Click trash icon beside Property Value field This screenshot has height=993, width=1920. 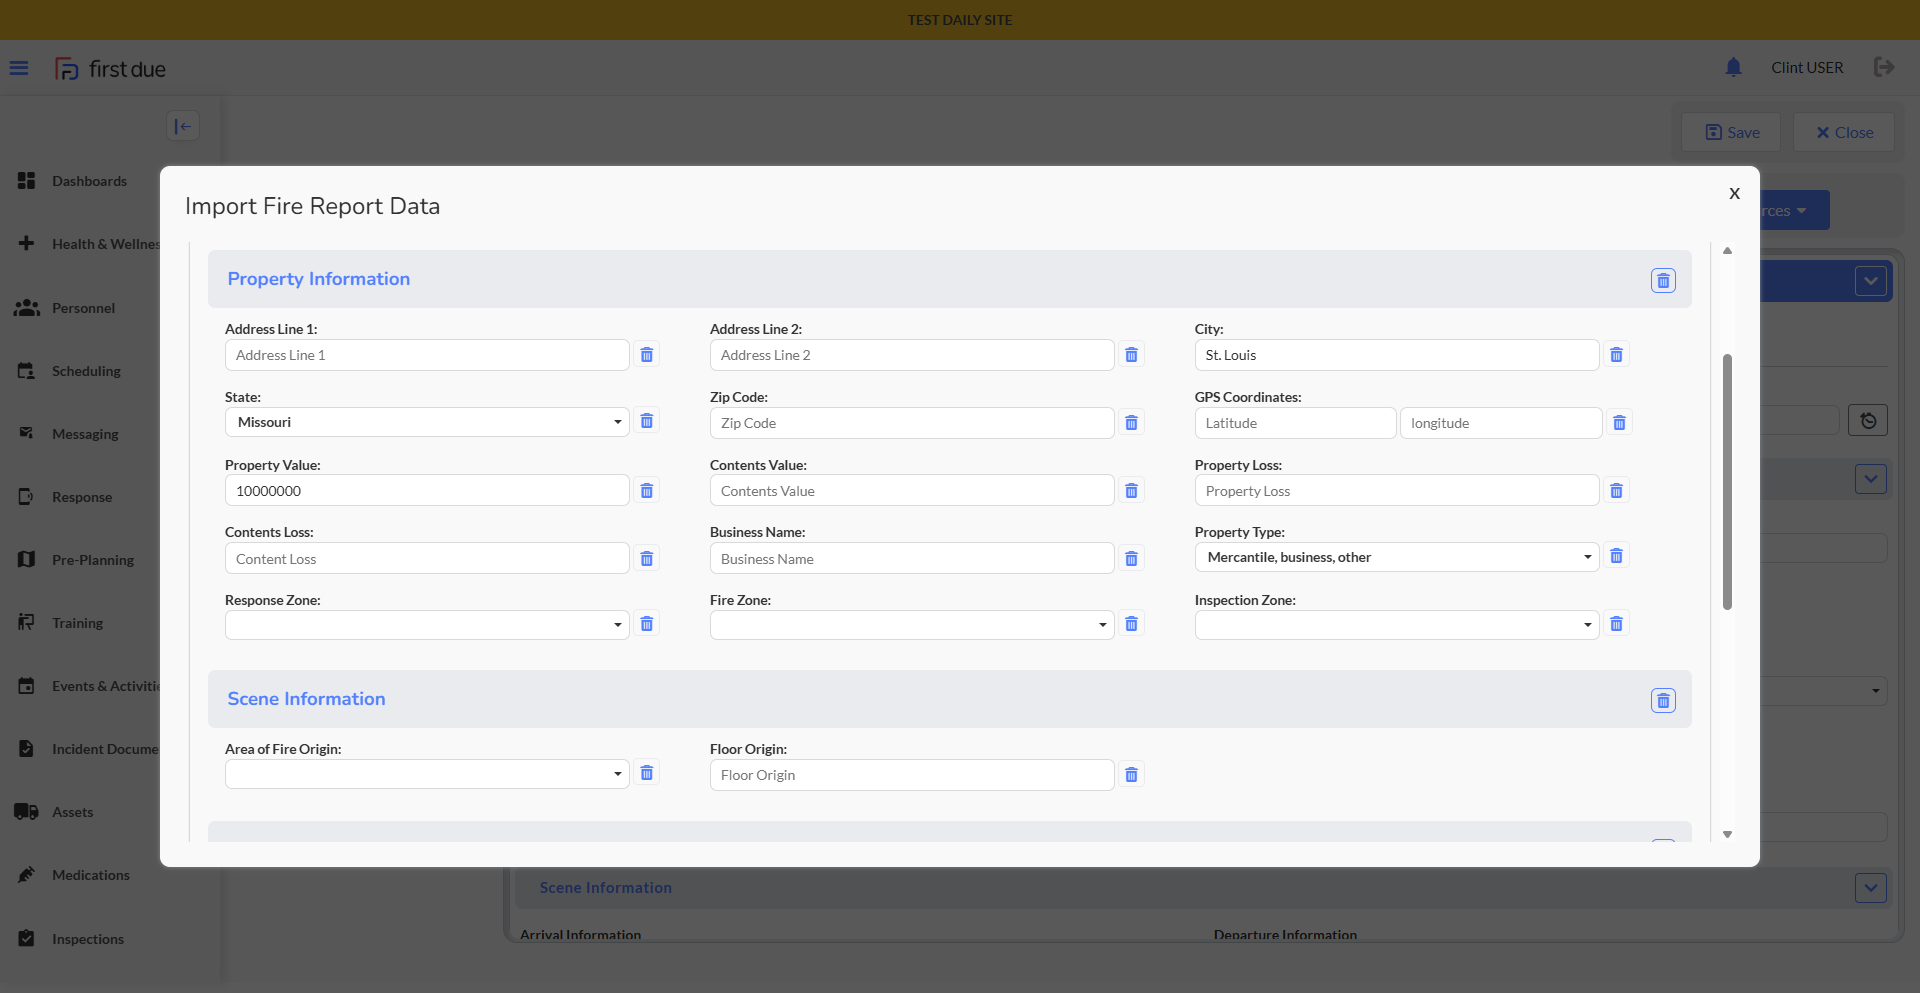point(647,491)
